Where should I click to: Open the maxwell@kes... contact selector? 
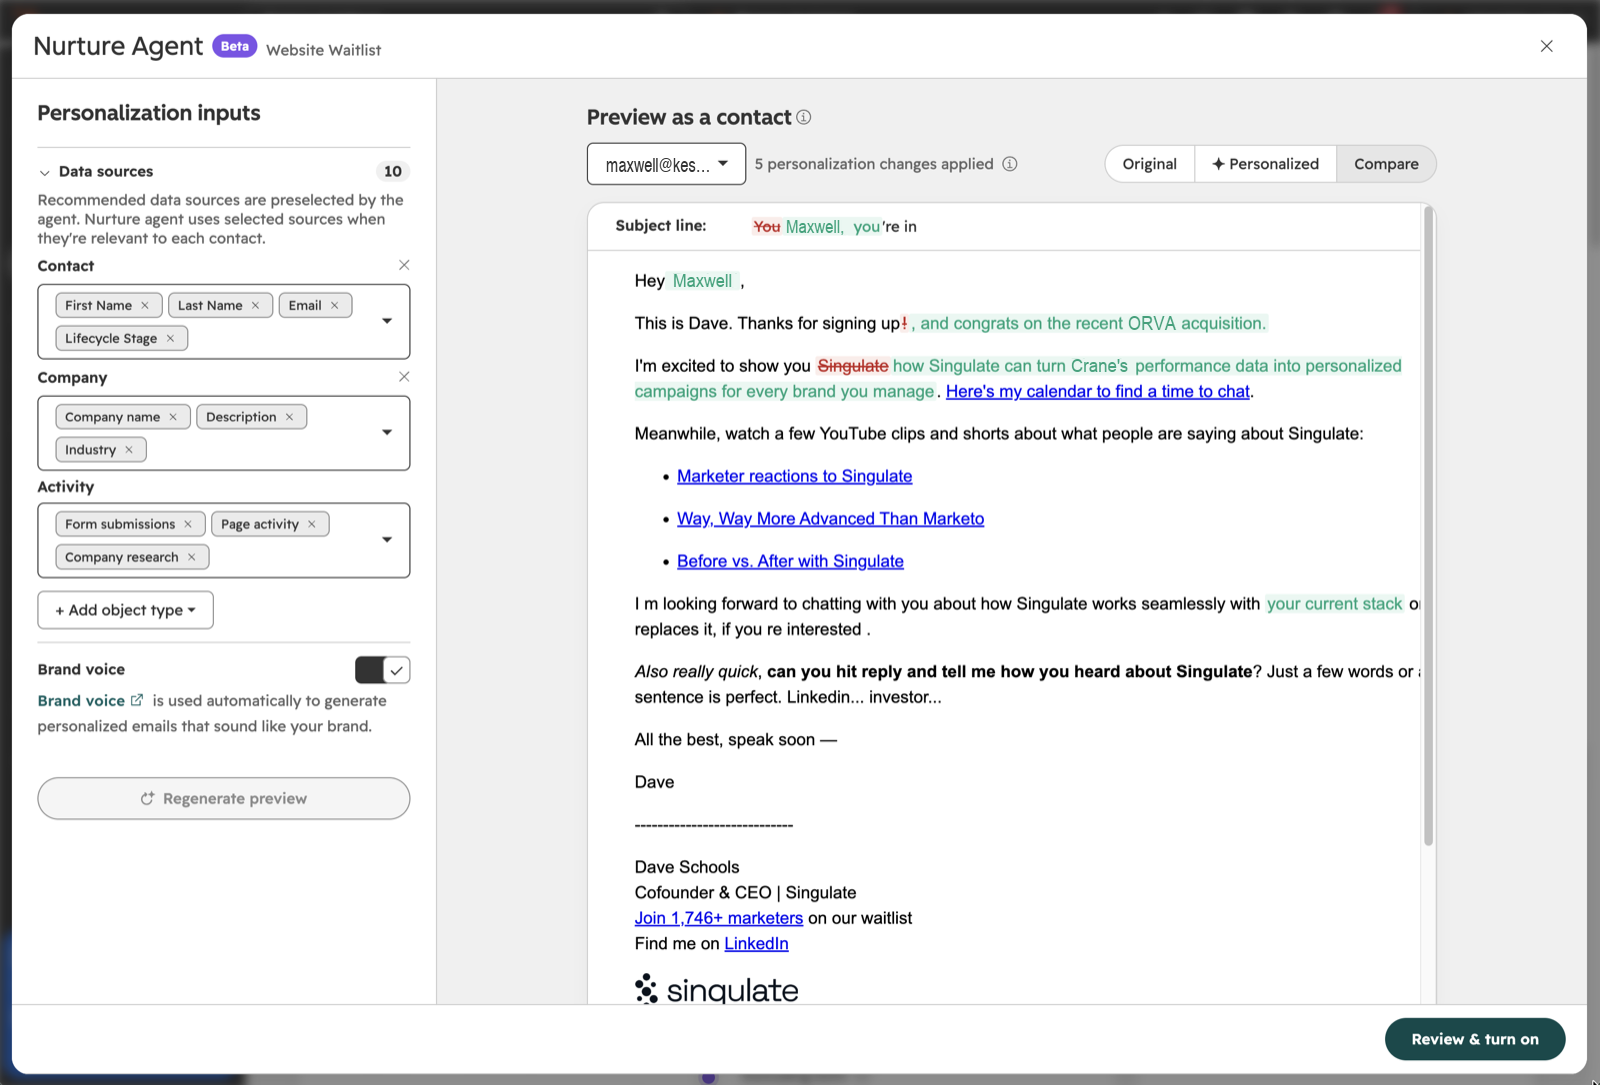point(666,164)
